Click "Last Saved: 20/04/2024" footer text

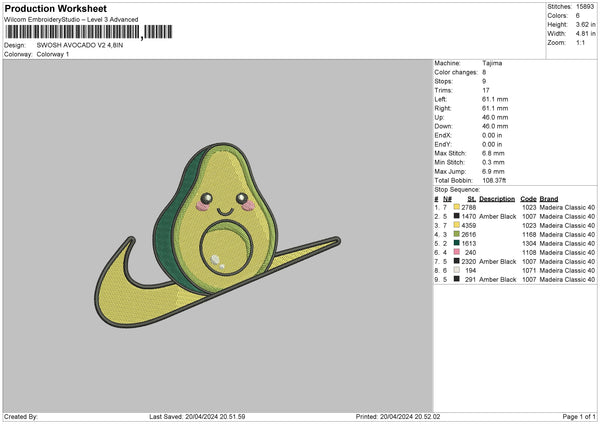pos(184,416)
